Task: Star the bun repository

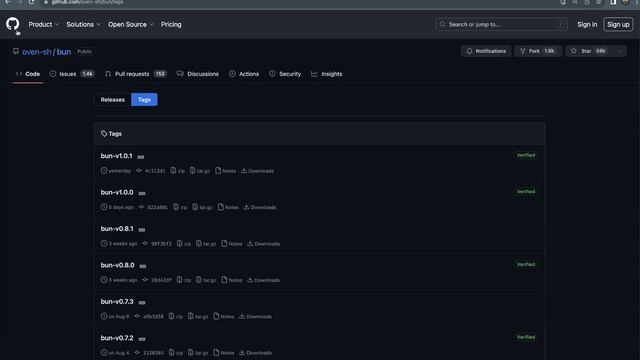Action: 589,51
